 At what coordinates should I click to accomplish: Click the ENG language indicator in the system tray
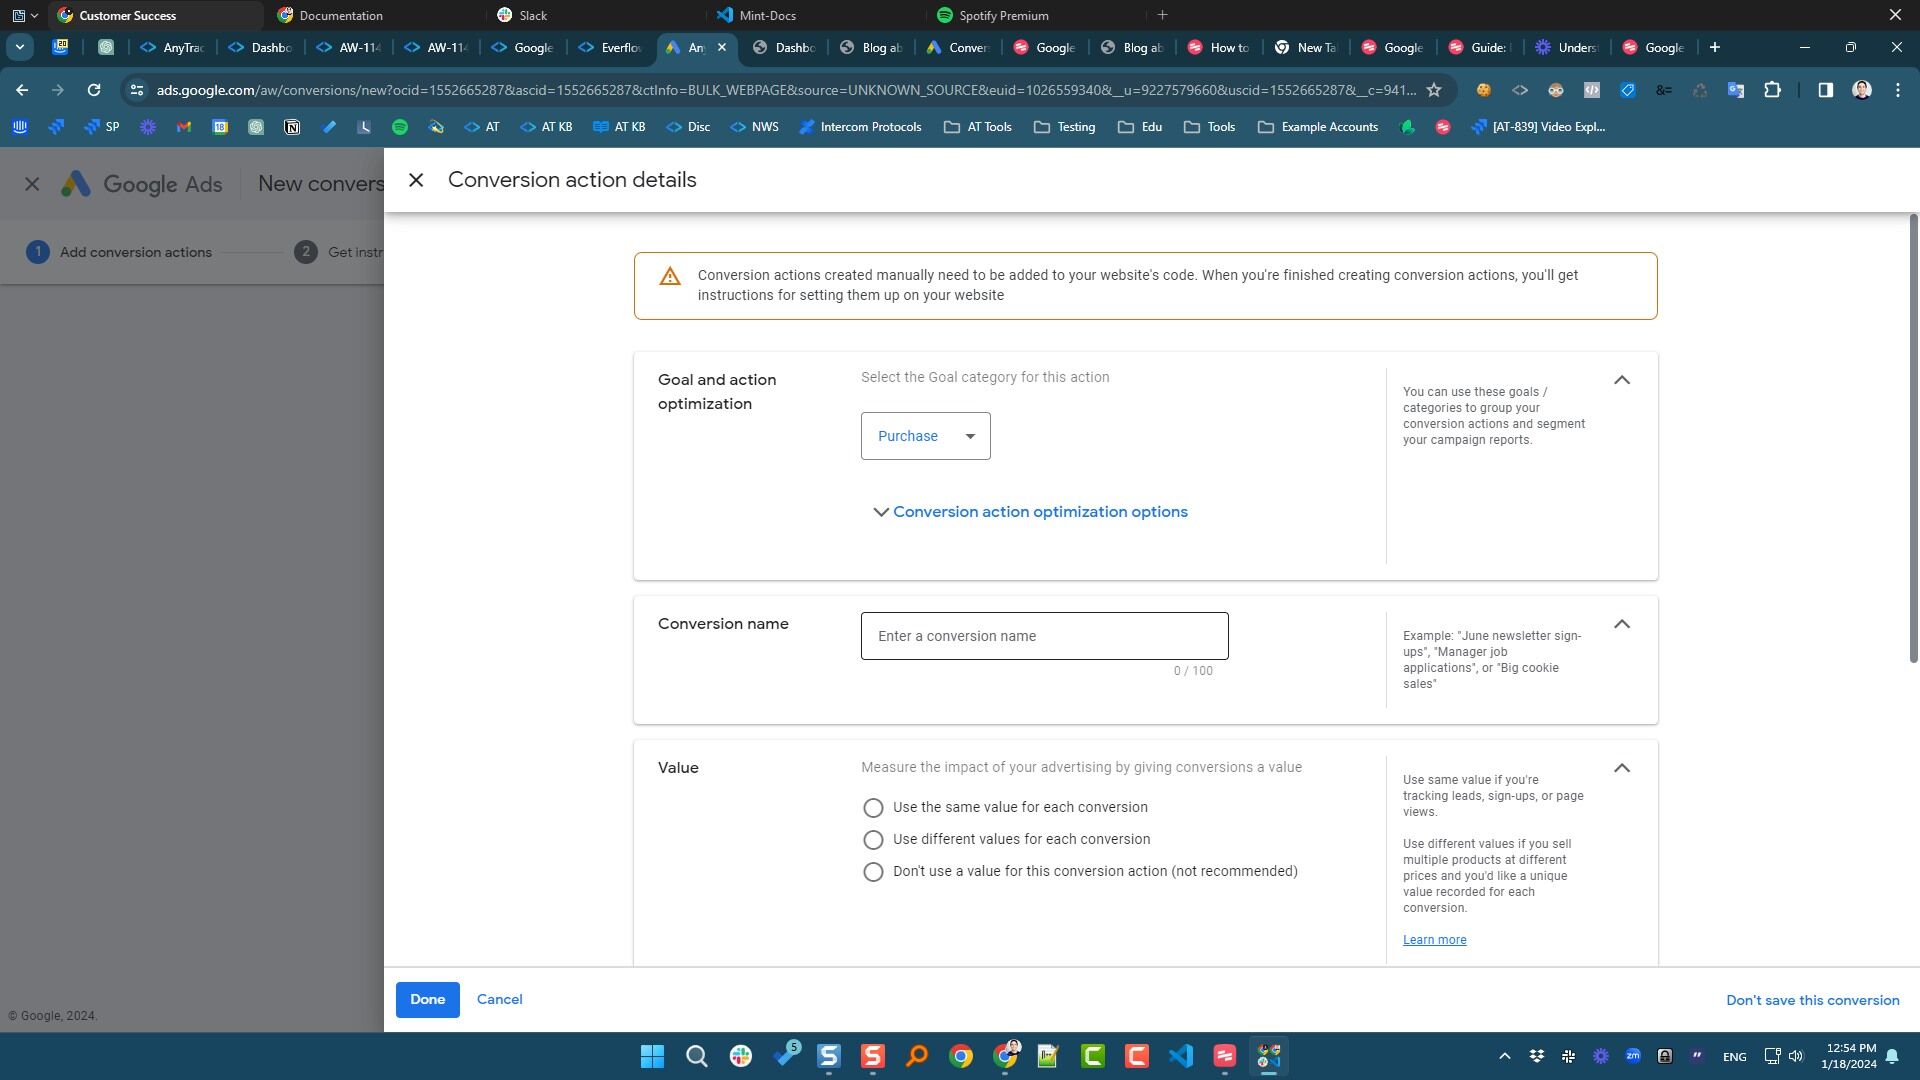click(x=1733, y=1056)
